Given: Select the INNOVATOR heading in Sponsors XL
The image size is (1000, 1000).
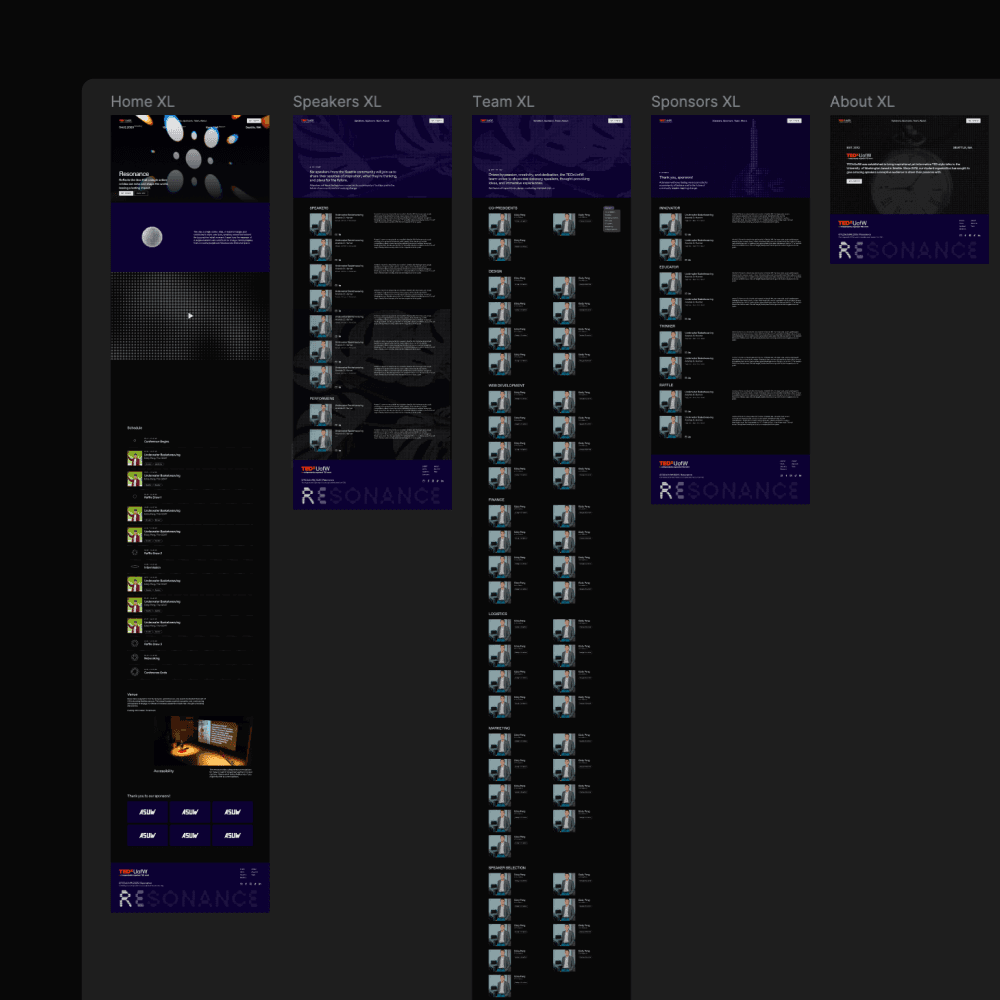Looking at the screenshot, I should tap(670, 208).
